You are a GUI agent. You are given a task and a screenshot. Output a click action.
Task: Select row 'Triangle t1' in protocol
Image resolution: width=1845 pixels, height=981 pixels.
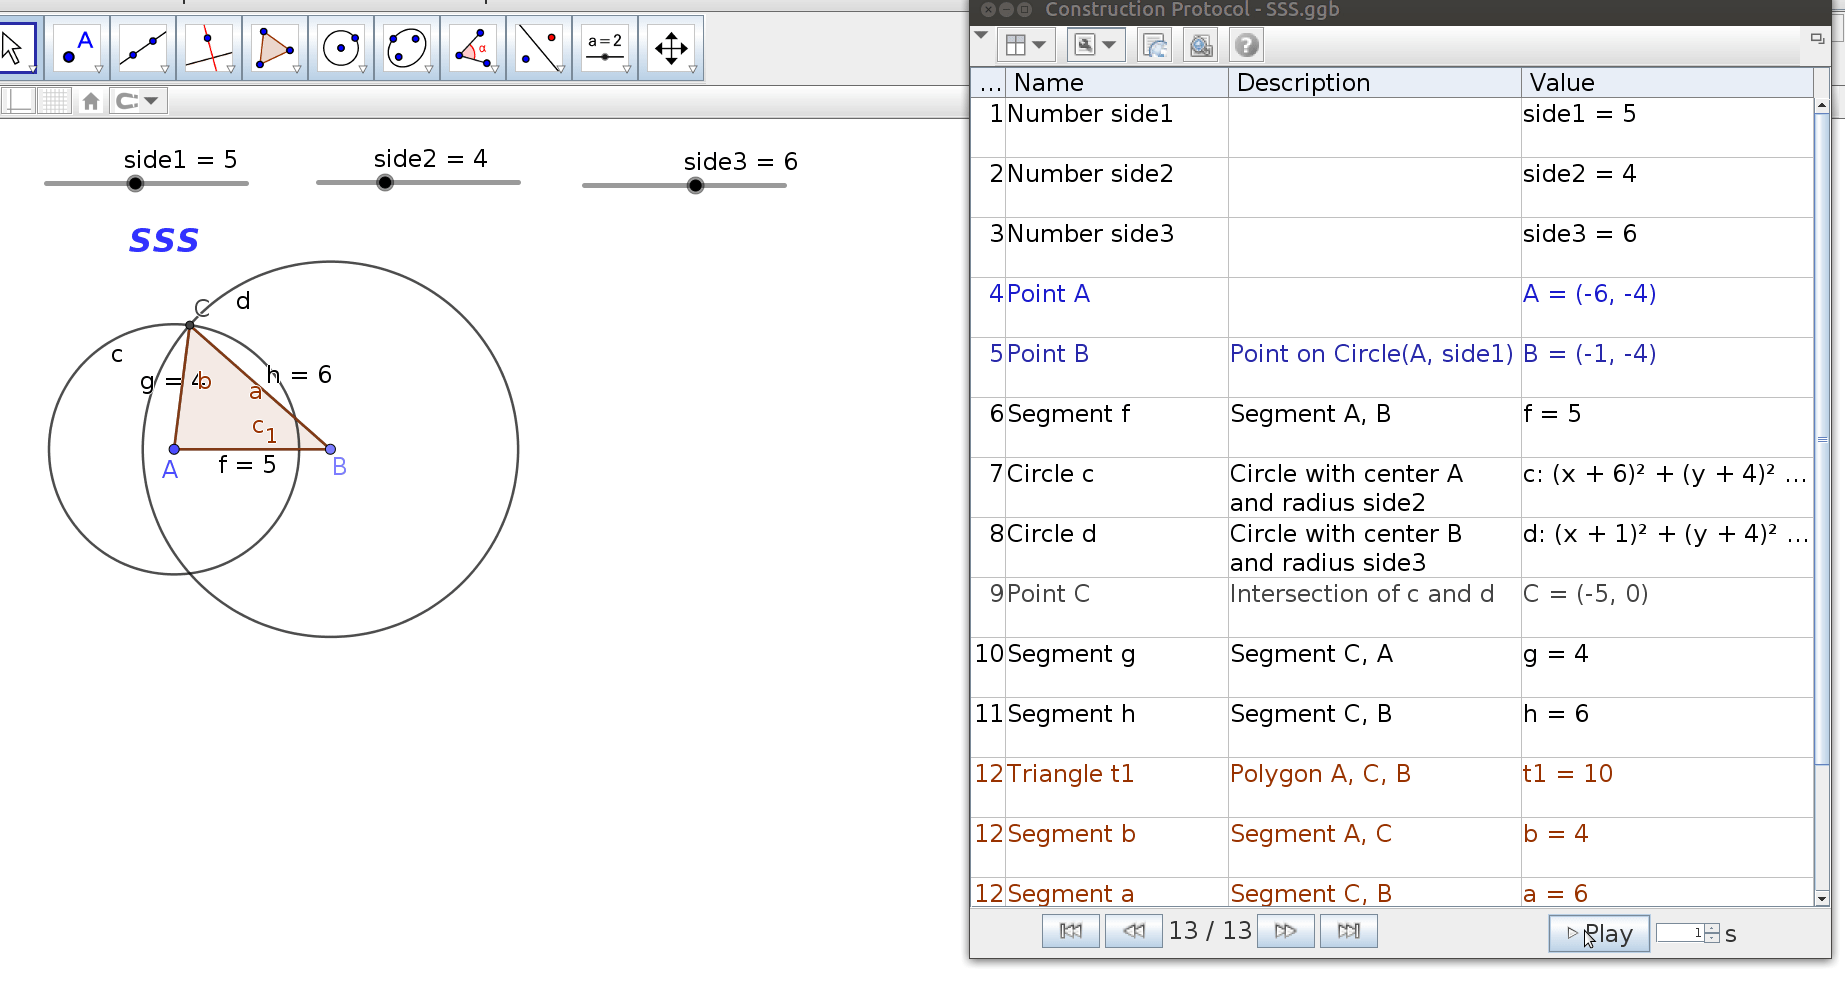click(x=1392, y=787)
